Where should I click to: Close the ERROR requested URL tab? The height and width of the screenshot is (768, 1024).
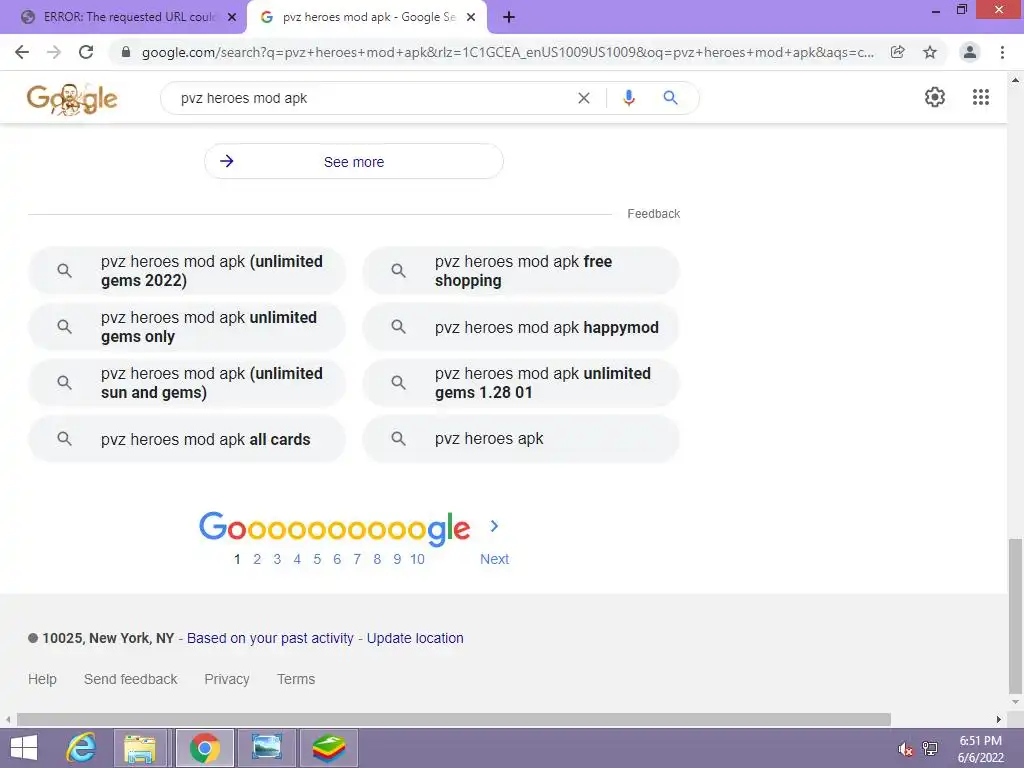pyautogui.click(x=232, y=17)
